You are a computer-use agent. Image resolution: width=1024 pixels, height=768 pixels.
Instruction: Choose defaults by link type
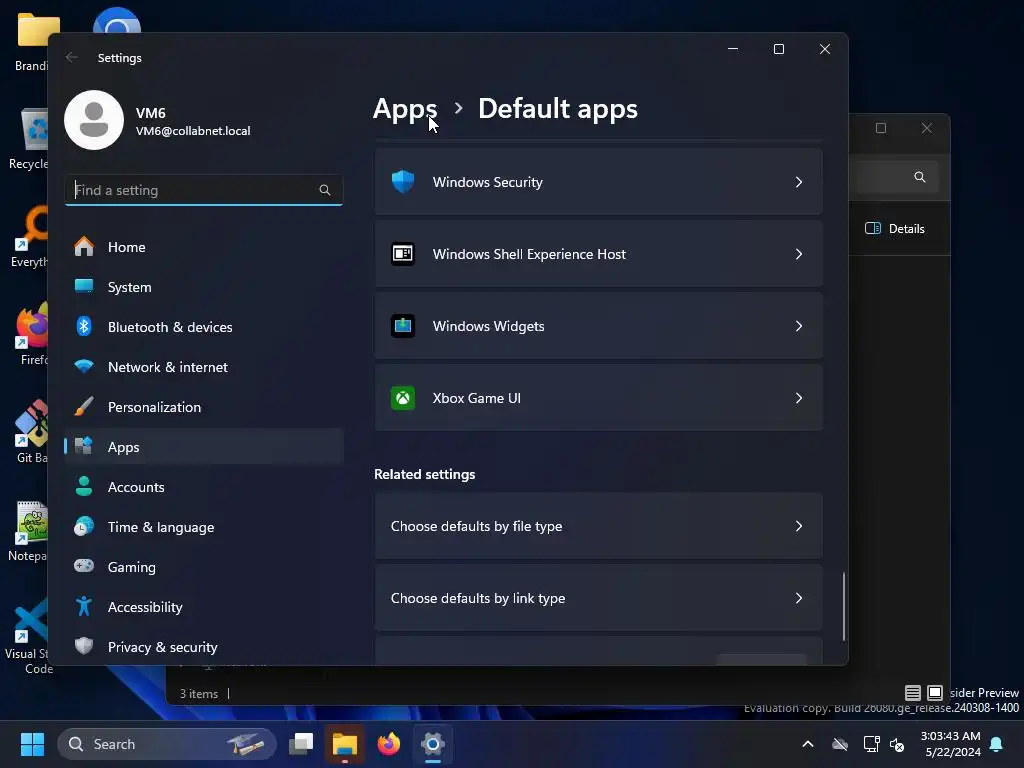point(598,598)
